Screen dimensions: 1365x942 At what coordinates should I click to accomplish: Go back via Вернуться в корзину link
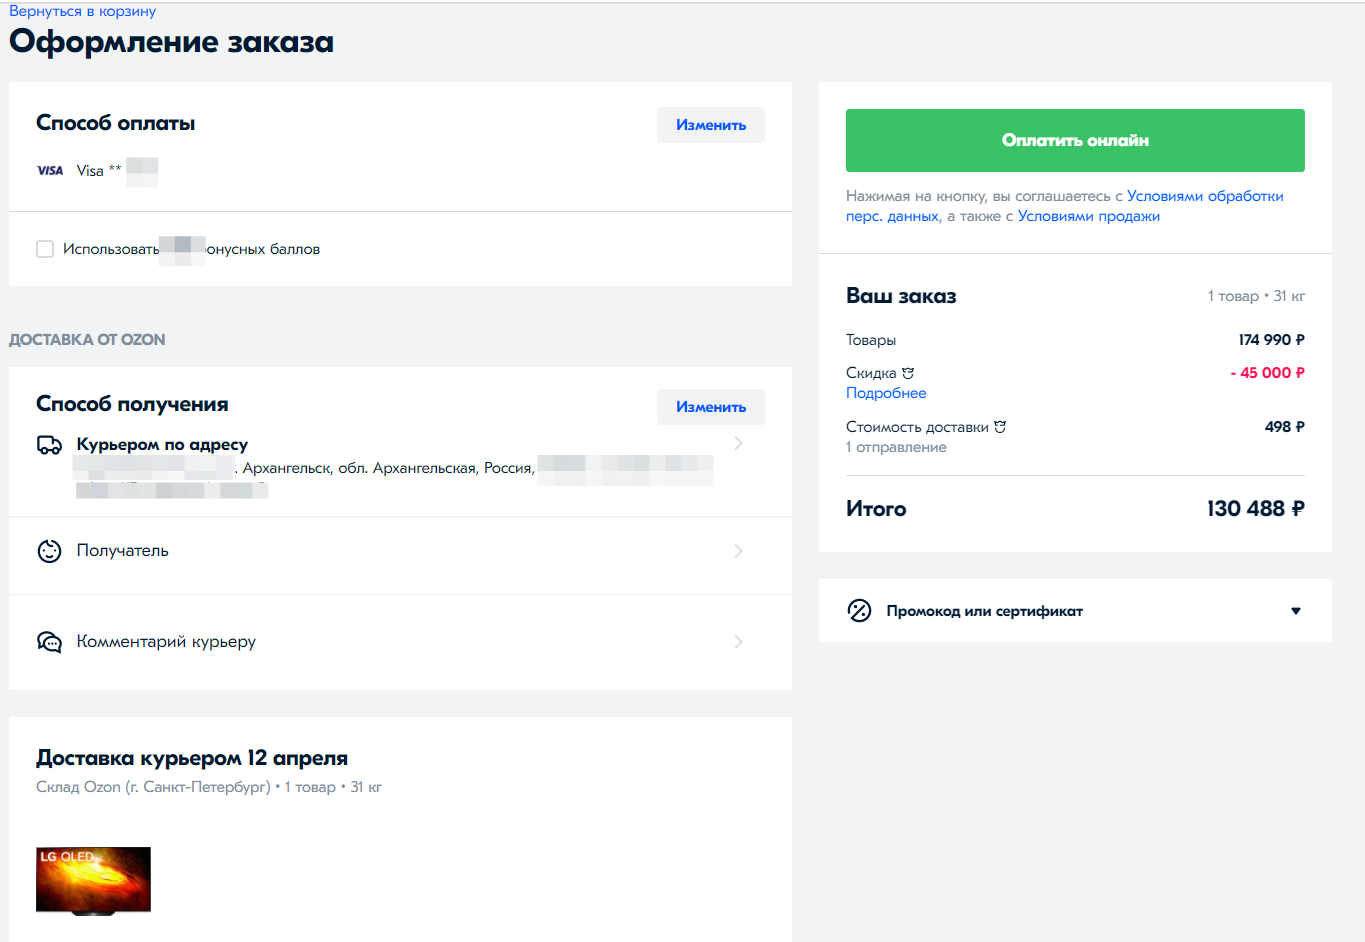pos(83,11)
